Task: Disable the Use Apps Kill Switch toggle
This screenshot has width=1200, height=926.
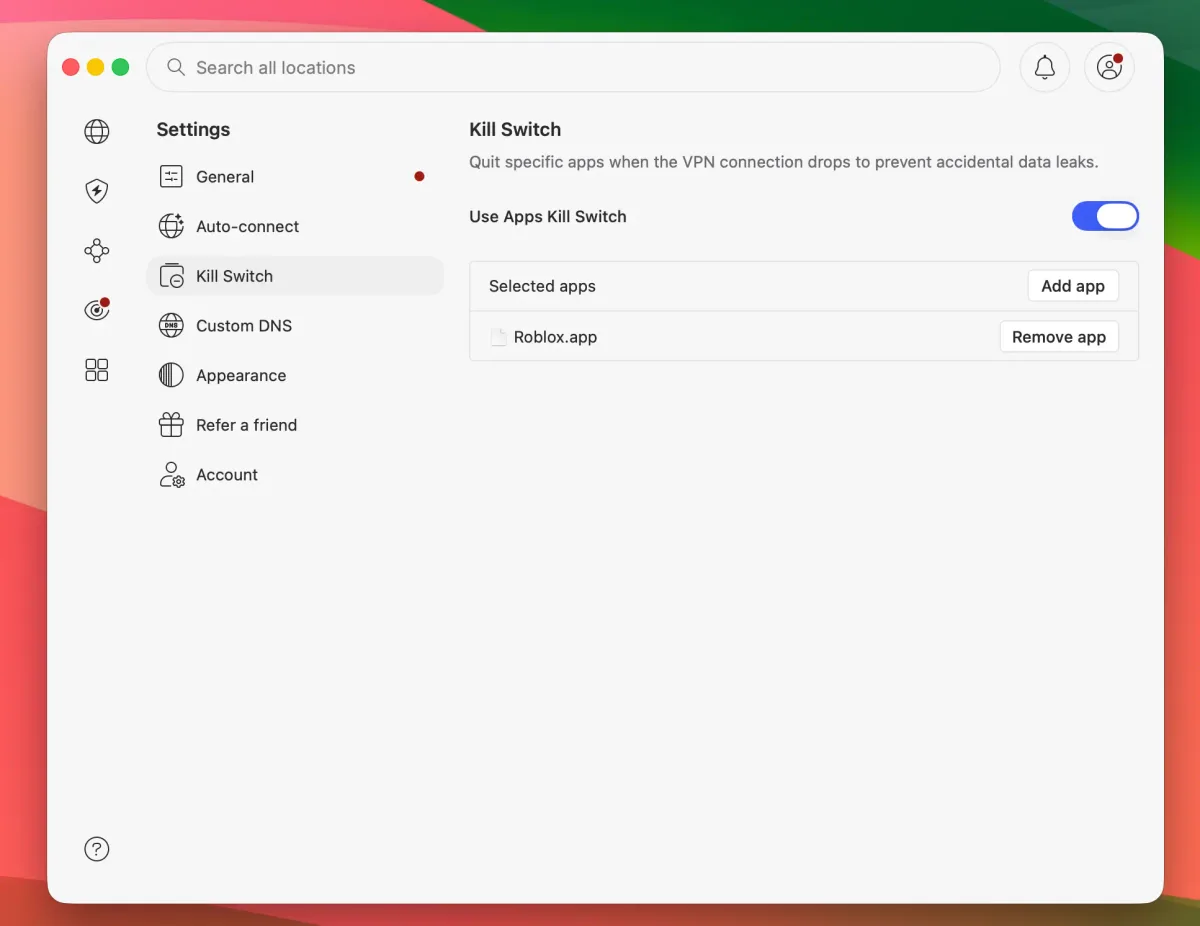Action: pyautogui.click(x=1105, y=216)
